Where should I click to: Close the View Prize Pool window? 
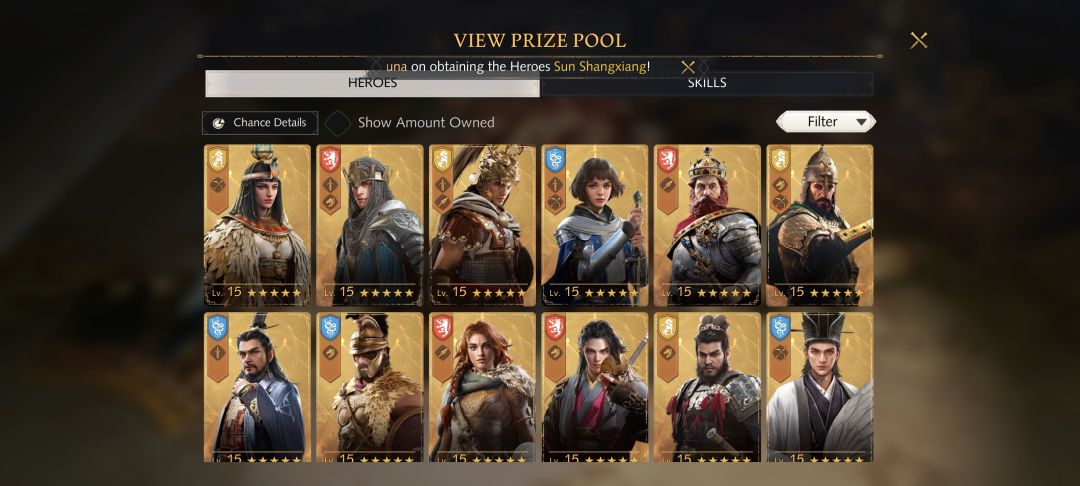pyautogui.click(x=918, y=41)
